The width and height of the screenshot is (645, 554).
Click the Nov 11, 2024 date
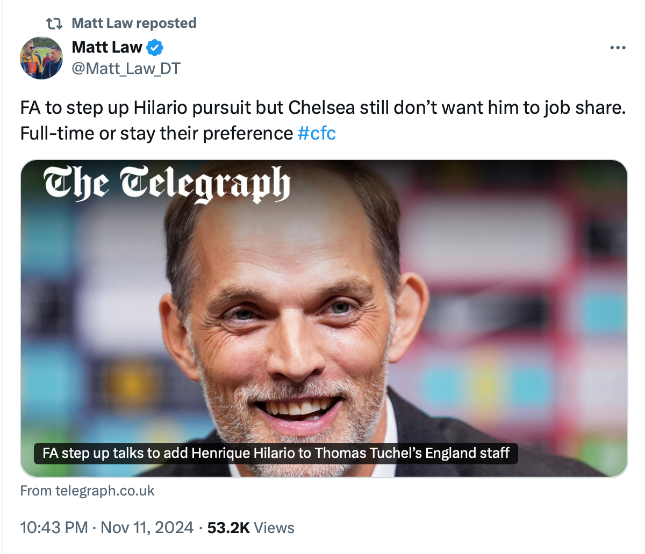pos(148,527)
